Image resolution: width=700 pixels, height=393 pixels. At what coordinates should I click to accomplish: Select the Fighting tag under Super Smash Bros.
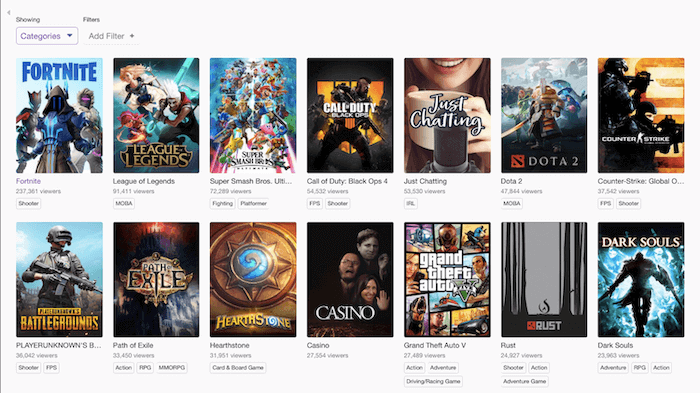click(222, 203)
